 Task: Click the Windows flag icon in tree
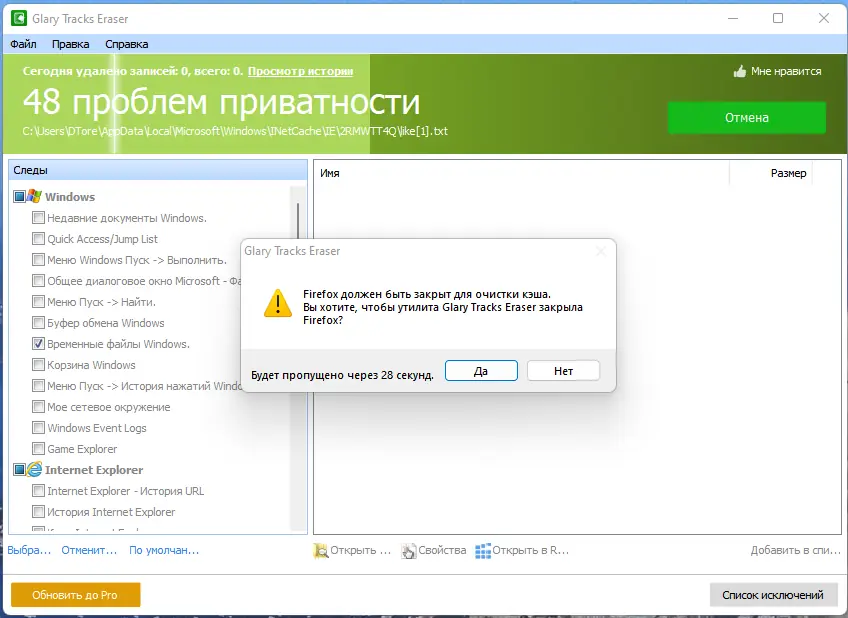pos(35,196)
